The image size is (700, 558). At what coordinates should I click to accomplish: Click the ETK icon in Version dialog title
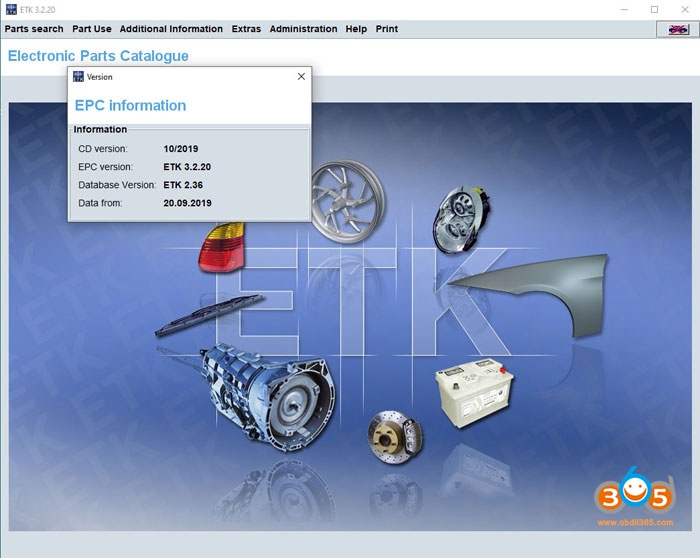tap(78, 76)
